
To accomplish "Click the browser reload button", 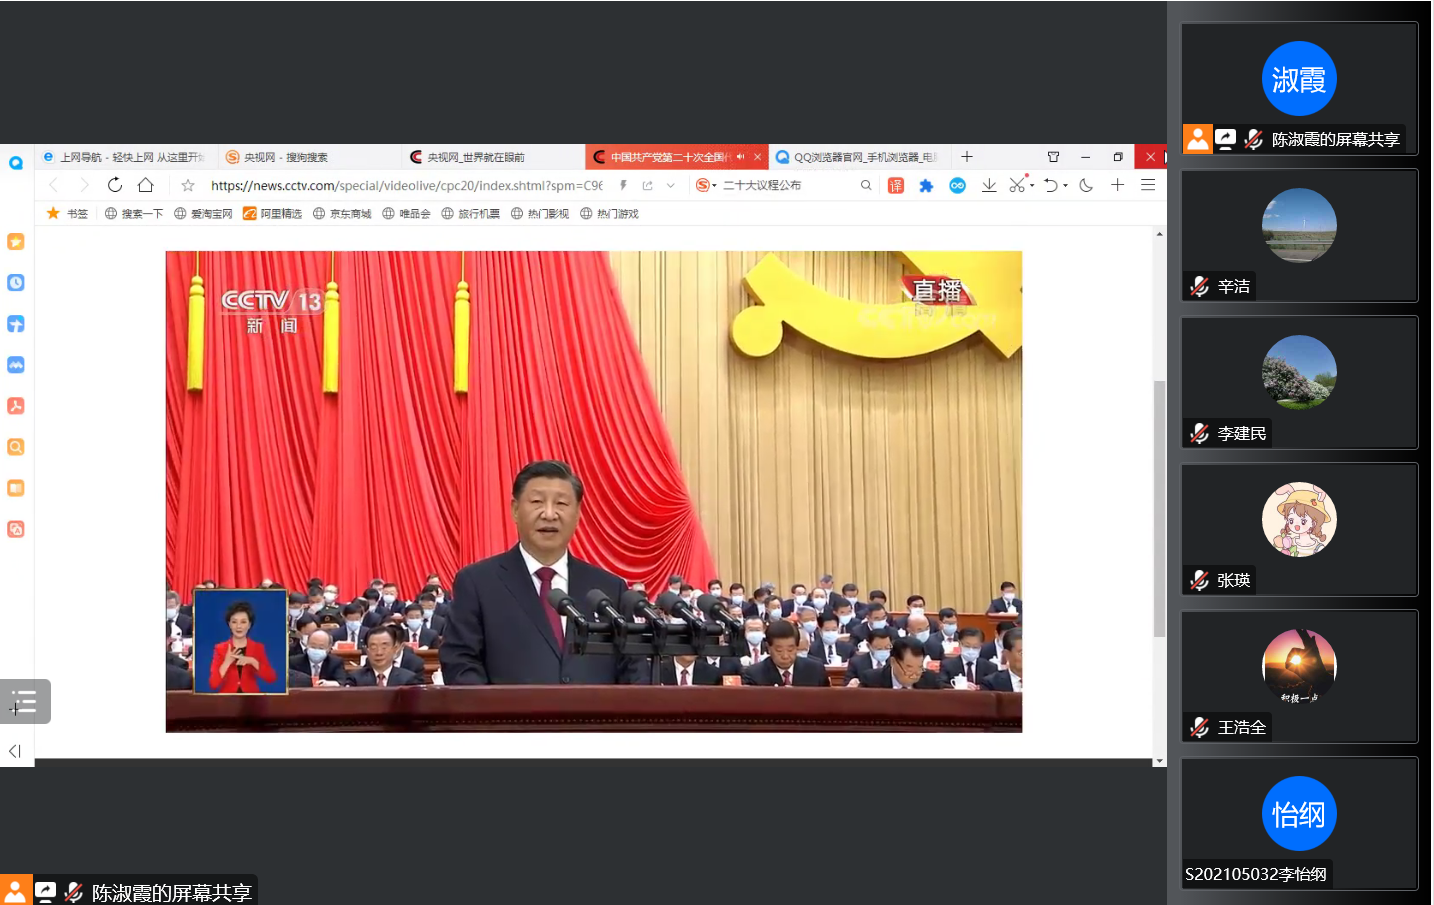I will coord(115,185).
